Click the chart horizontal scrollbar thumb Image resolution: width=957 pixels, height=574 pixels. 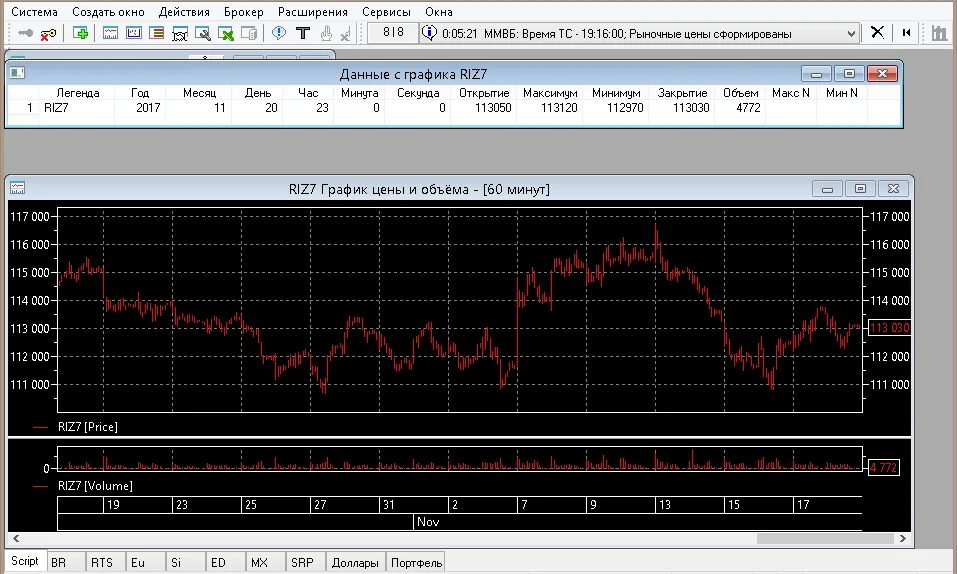pos(825,539)
